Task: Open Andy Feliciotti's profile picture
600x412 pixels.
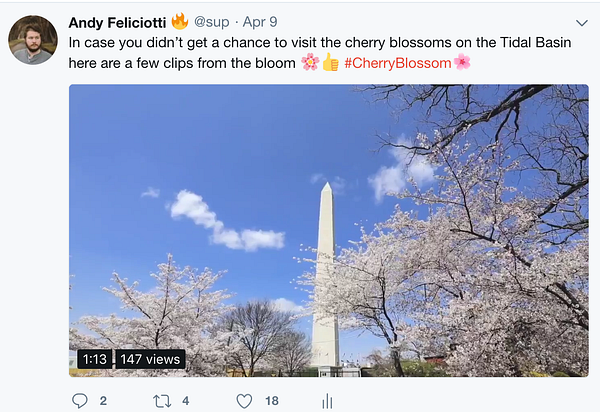Action: [33, 40]
